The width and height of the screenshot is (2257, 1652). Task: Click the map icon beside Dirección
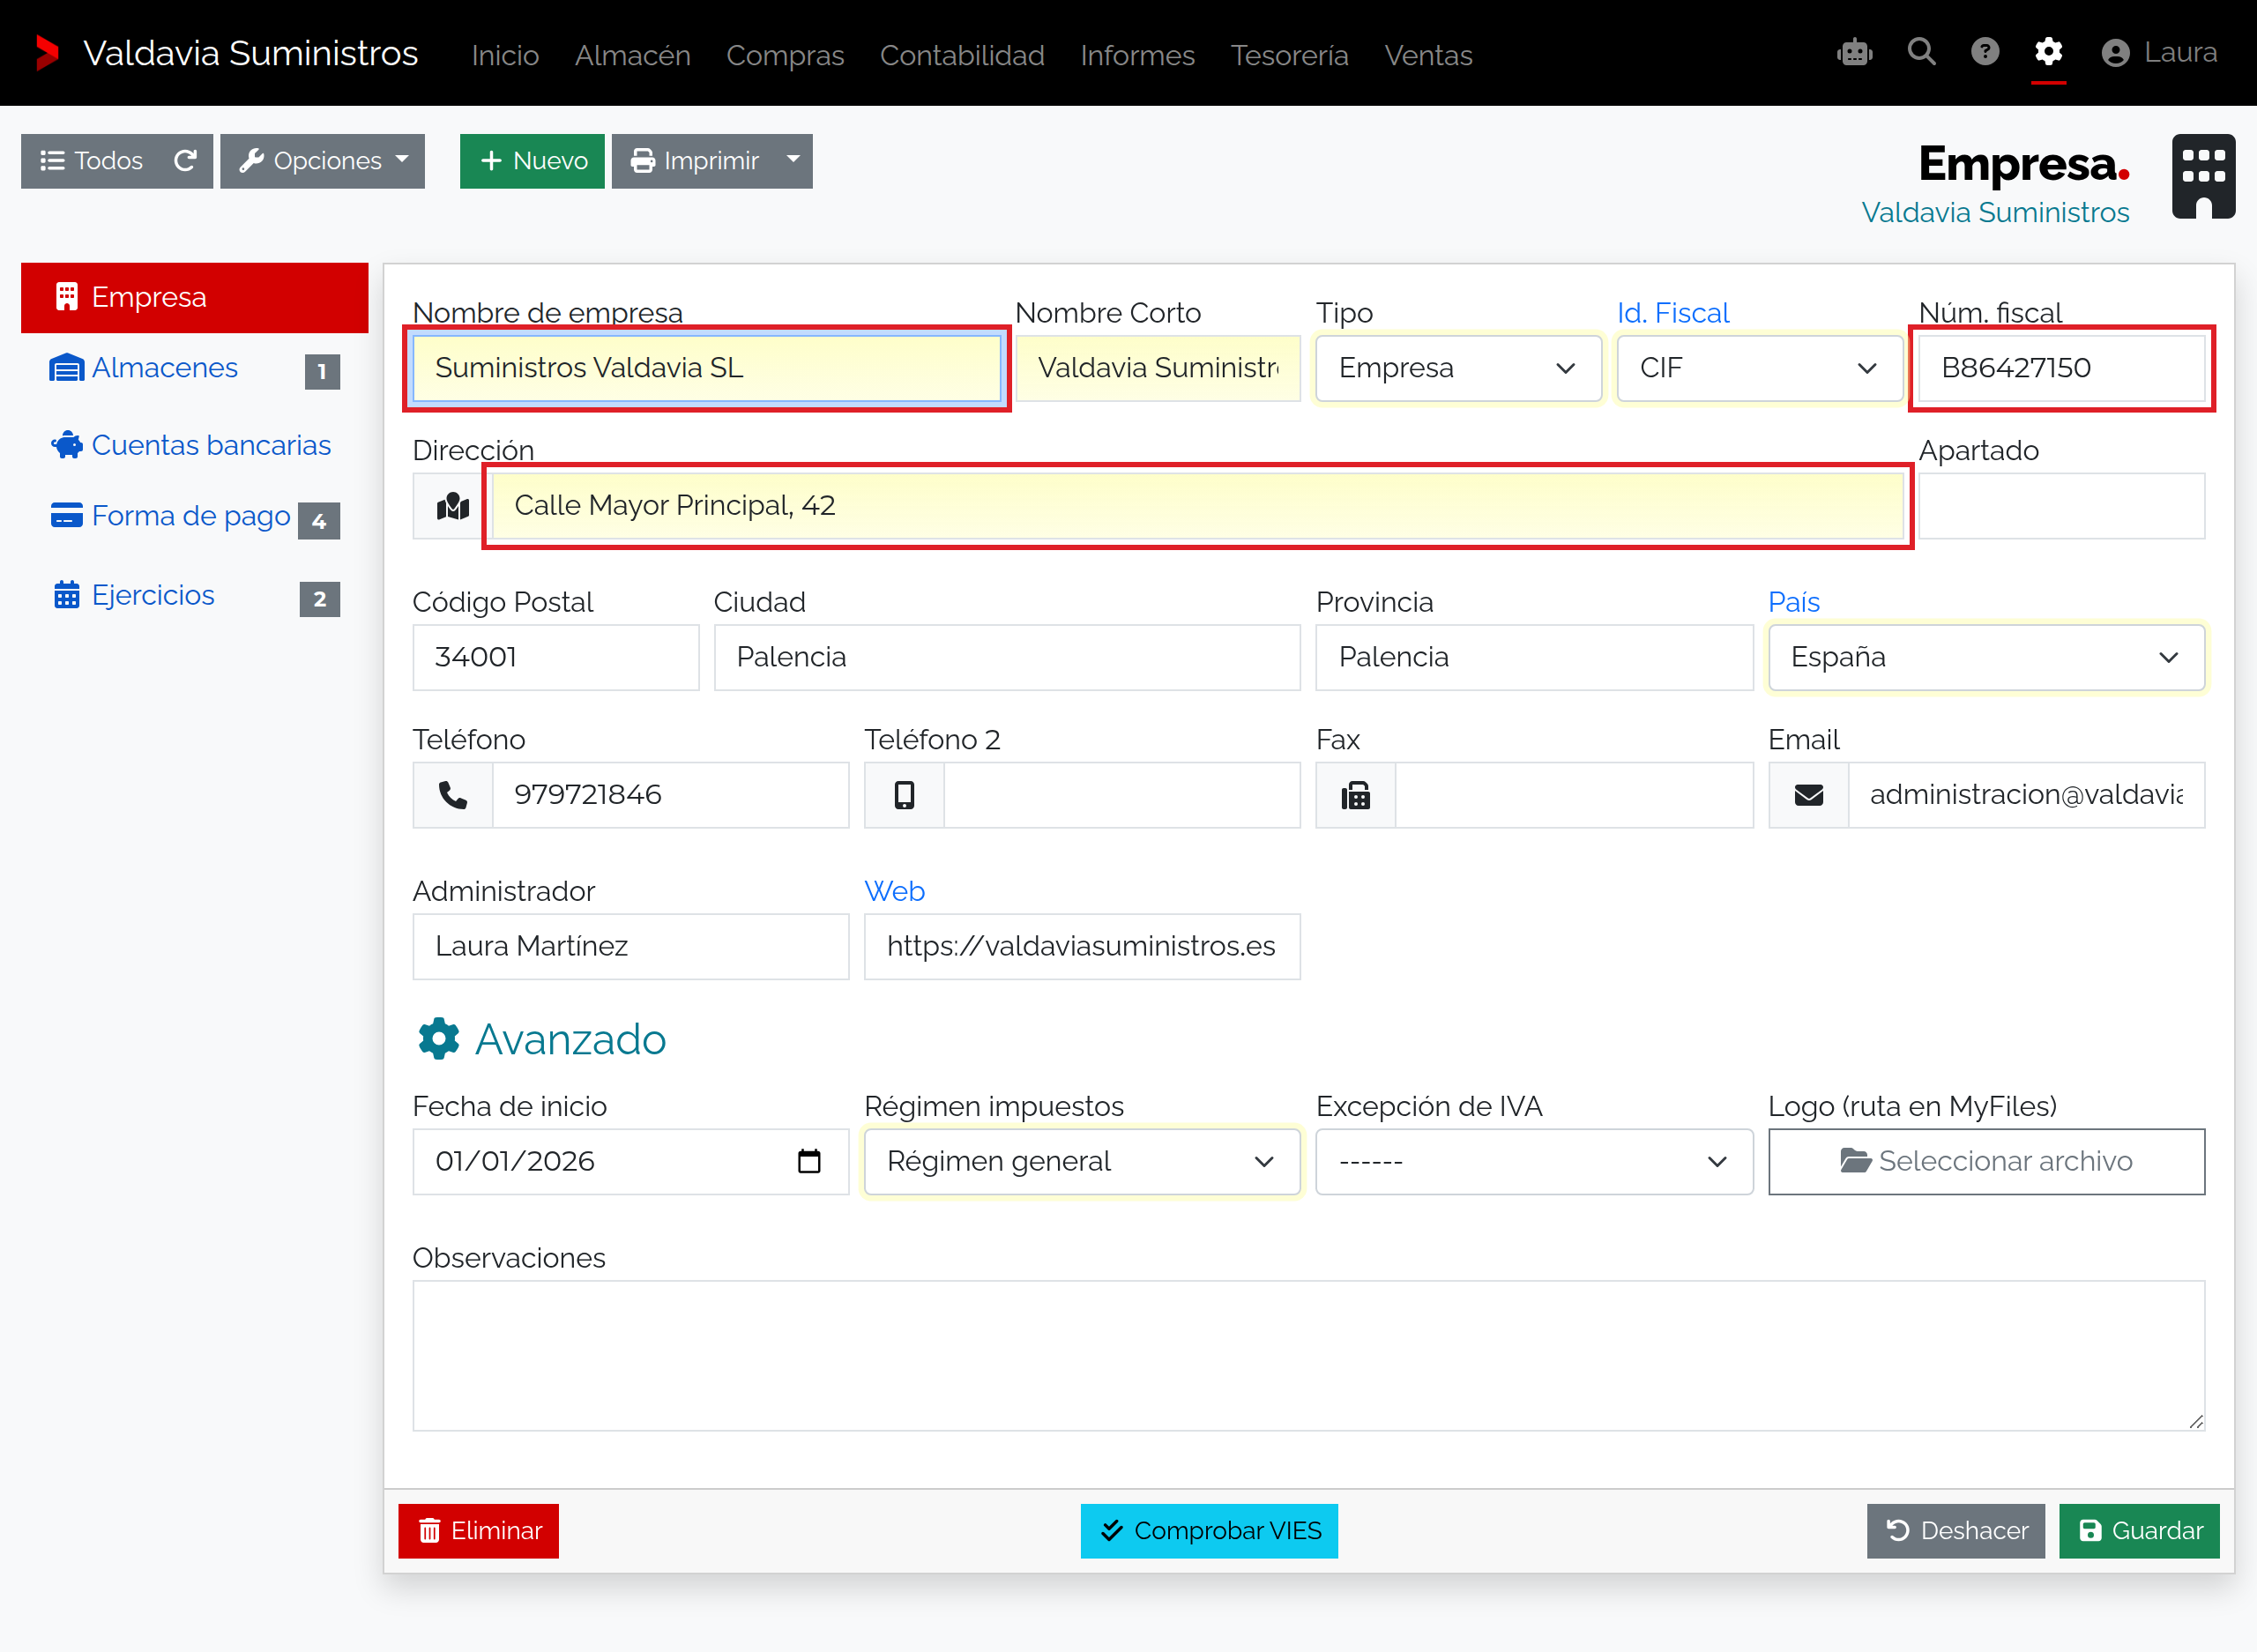(x=453, y=506)
